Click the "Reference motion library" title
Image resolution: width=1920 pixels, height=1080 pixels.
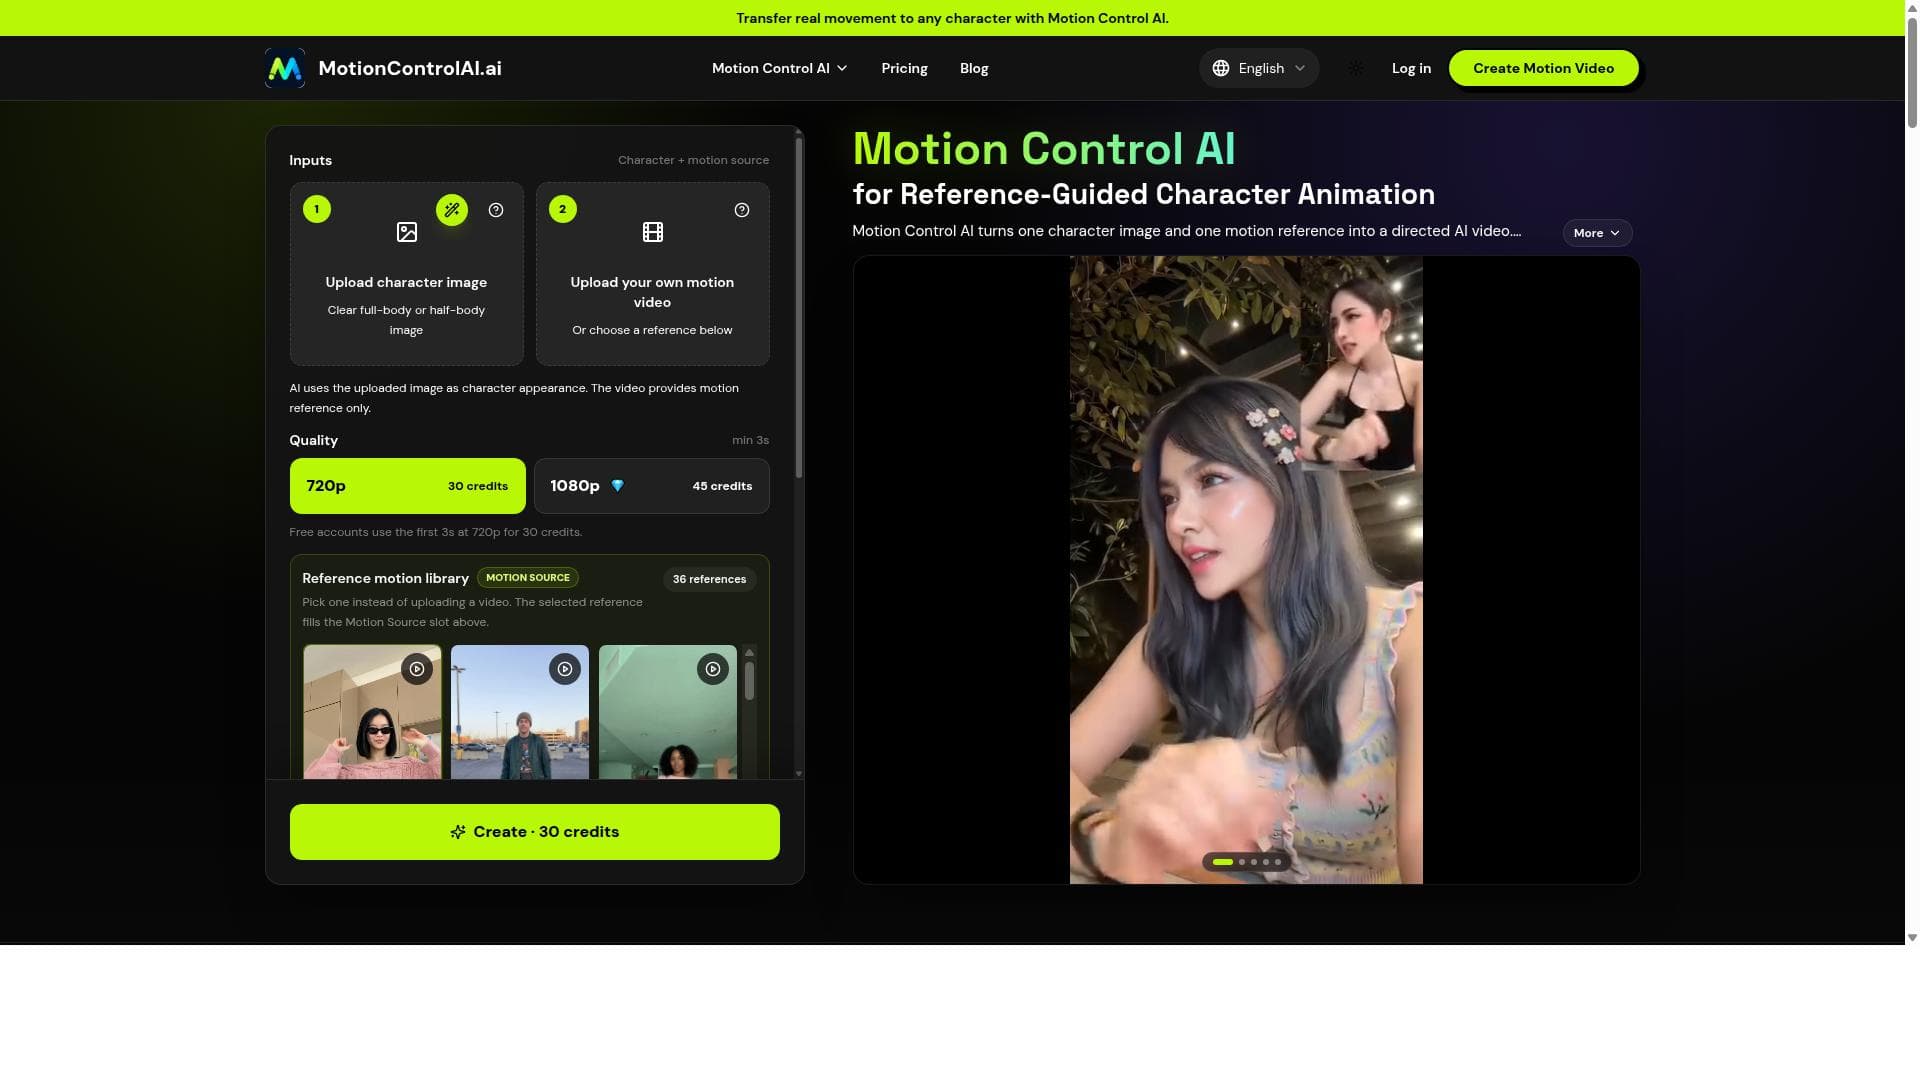[x=385, y=578]
